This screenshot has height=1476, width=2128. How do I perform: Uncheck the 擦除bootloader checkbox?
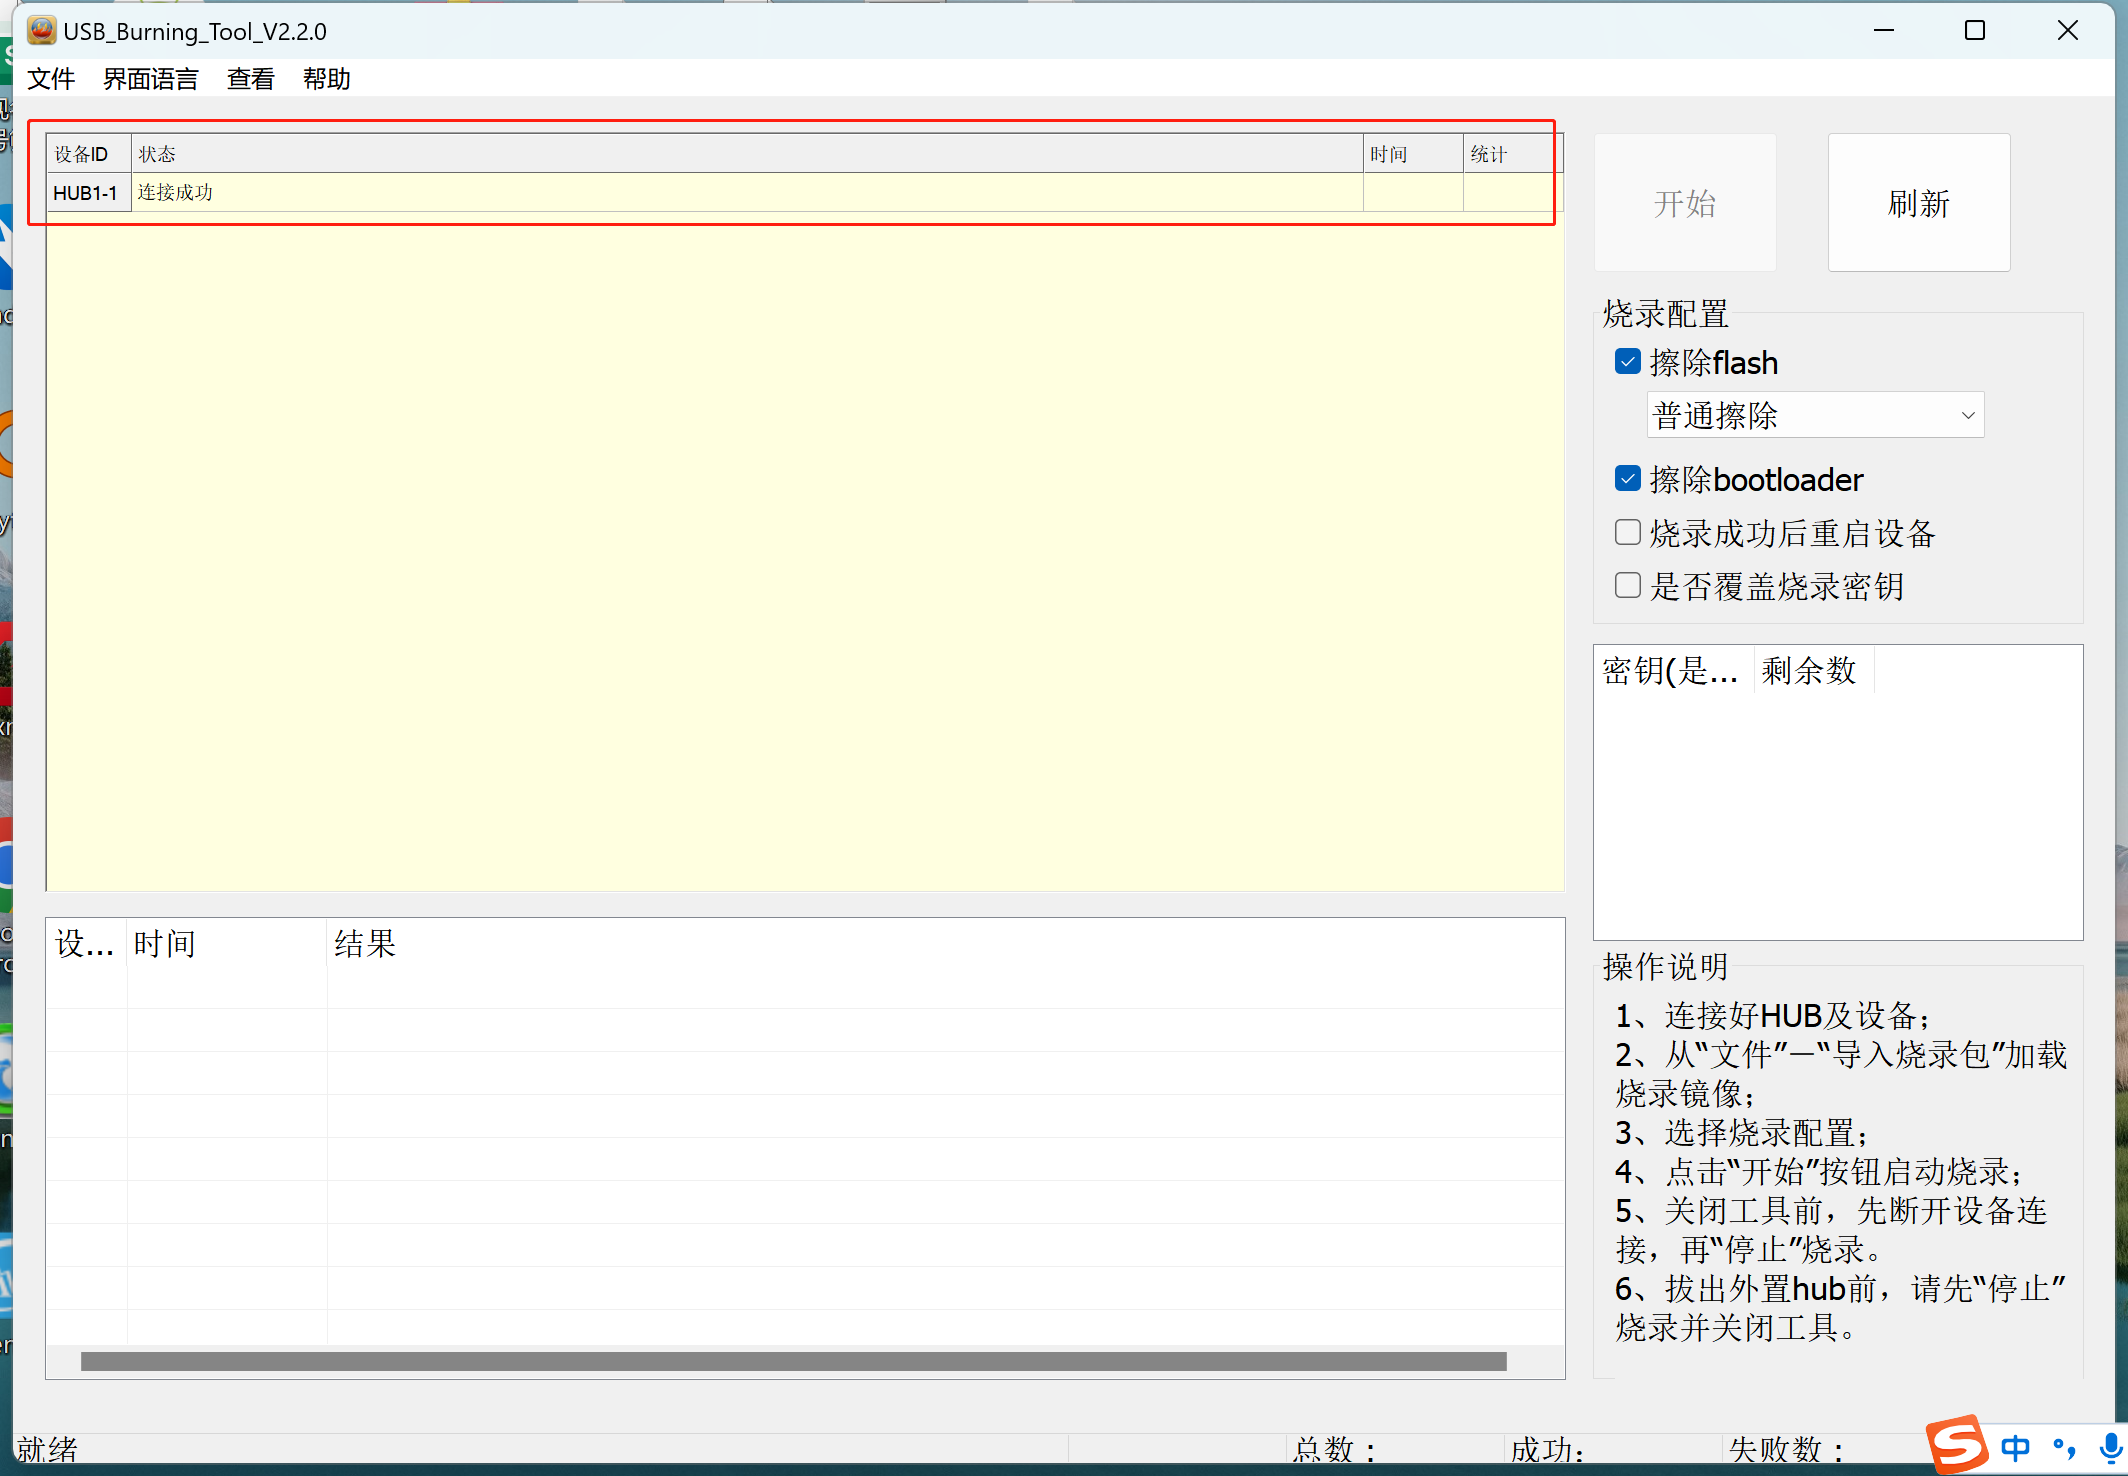[x=1627, y=479]
